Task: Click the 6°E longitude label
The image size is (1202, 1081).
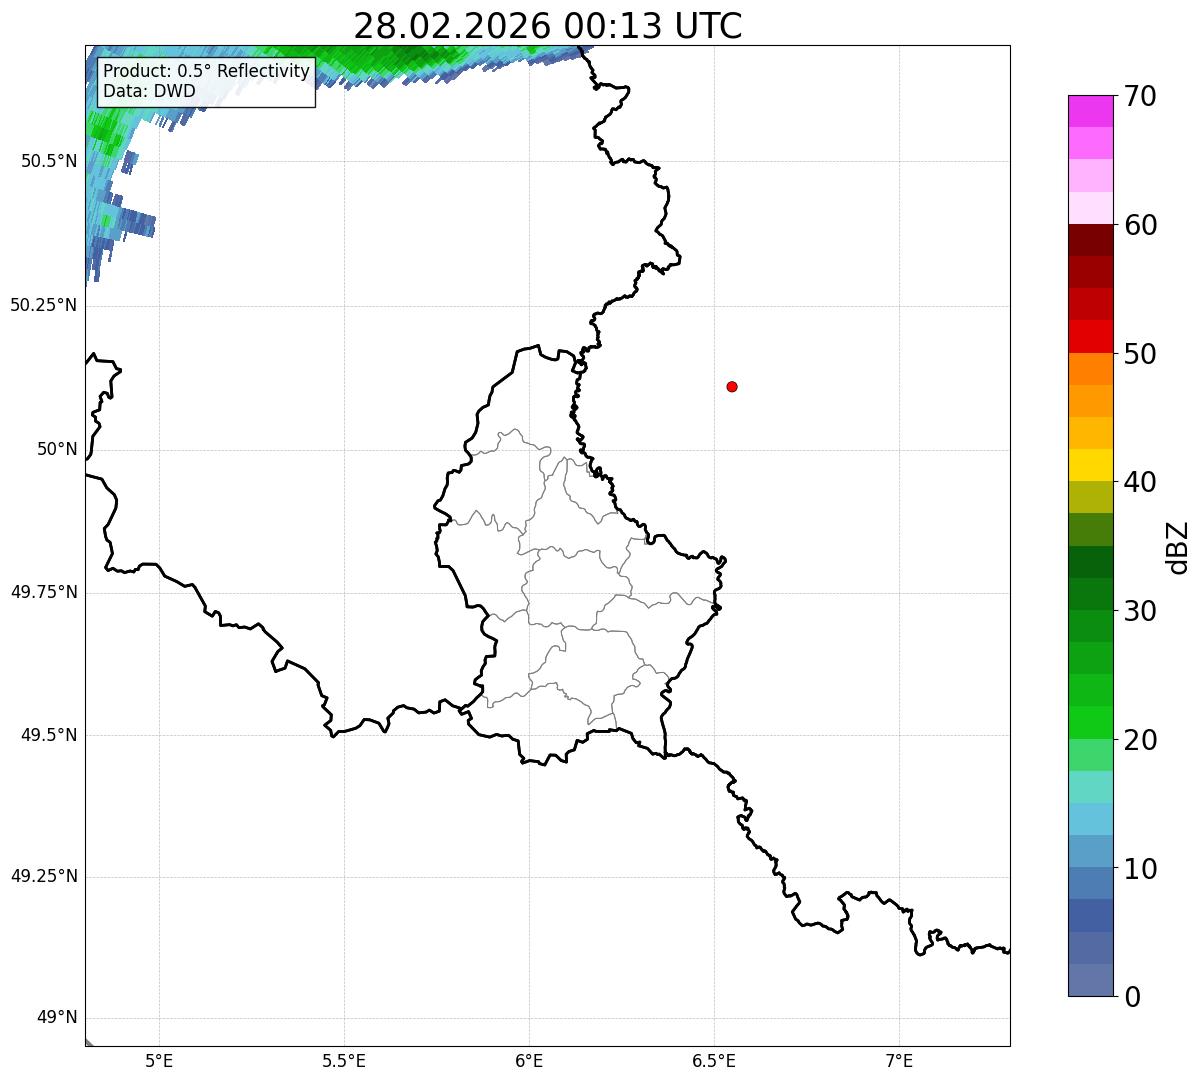Action: [529, 1061]
